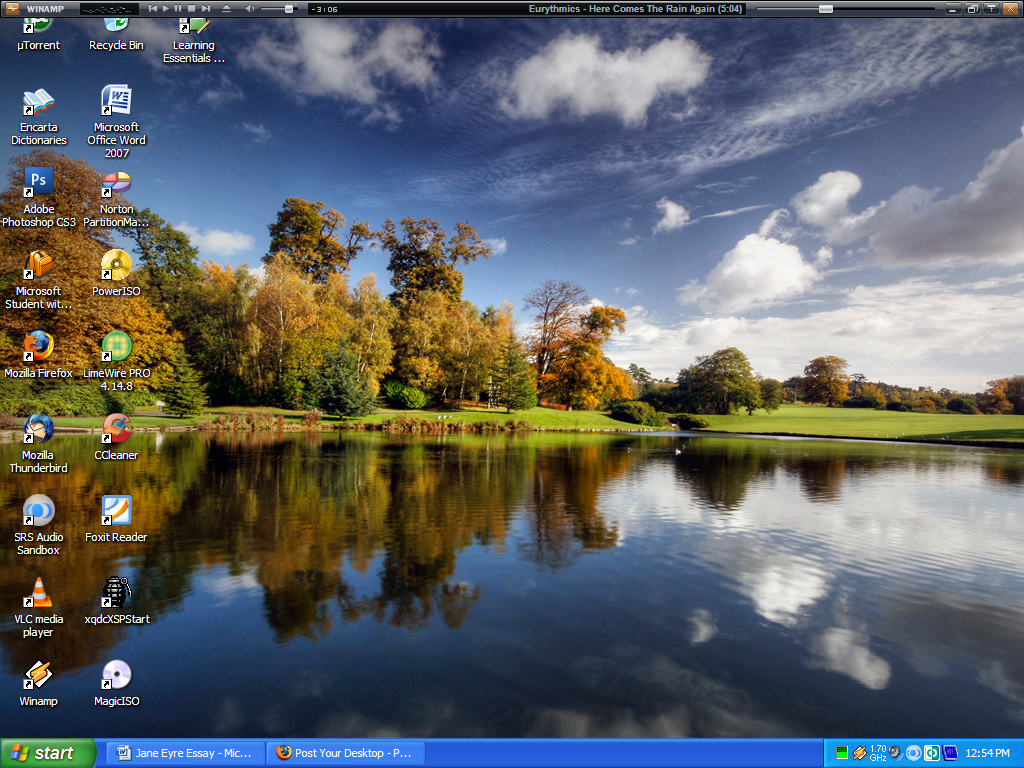Click the Winamp eject/open file button
The height and width of the screenshot is (768, 1024).
[226, 8]
